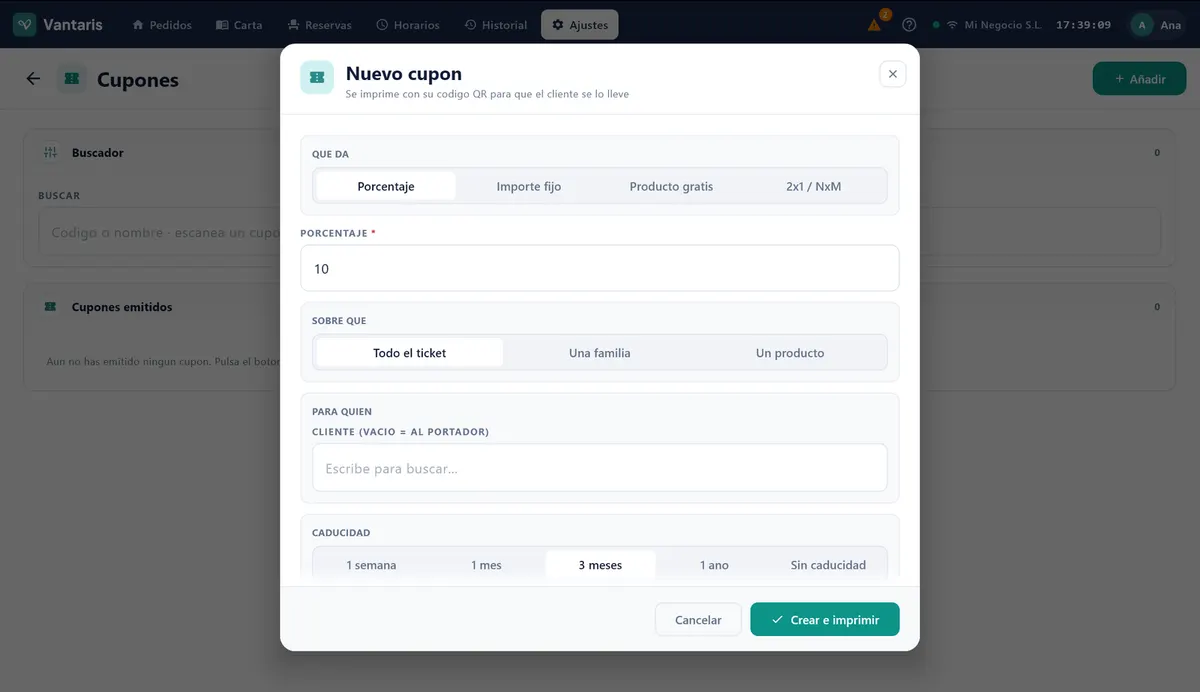Set expiry to 1 mes

click(x=486, y=565)
